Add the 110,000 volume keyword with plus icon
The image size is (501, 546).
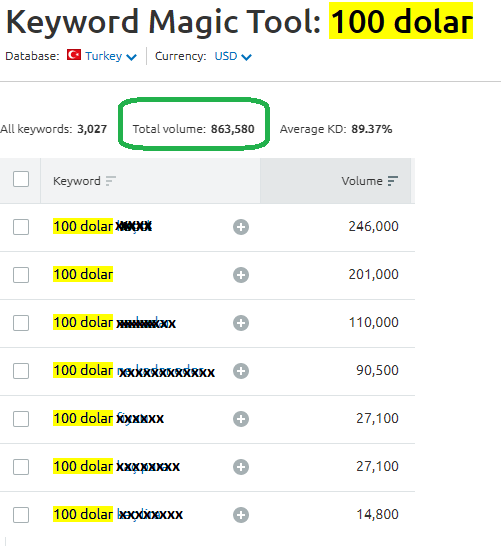click(241, 323)
